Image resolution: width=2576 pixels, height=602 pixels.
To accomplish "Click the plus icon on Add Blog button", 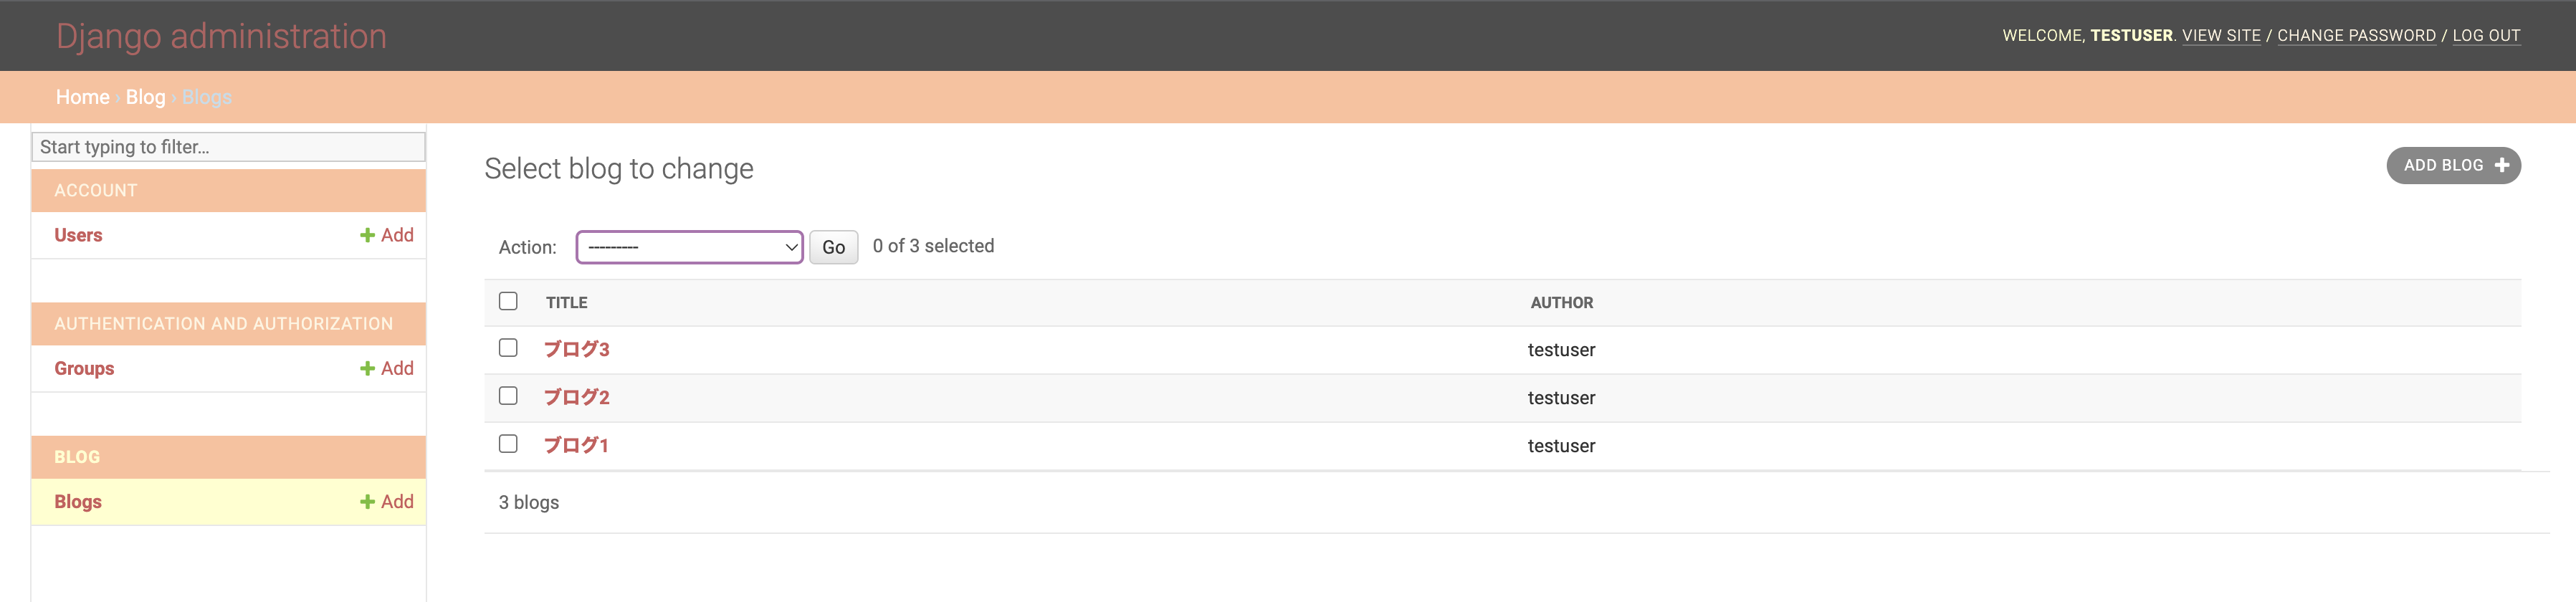I will 2501,165.
